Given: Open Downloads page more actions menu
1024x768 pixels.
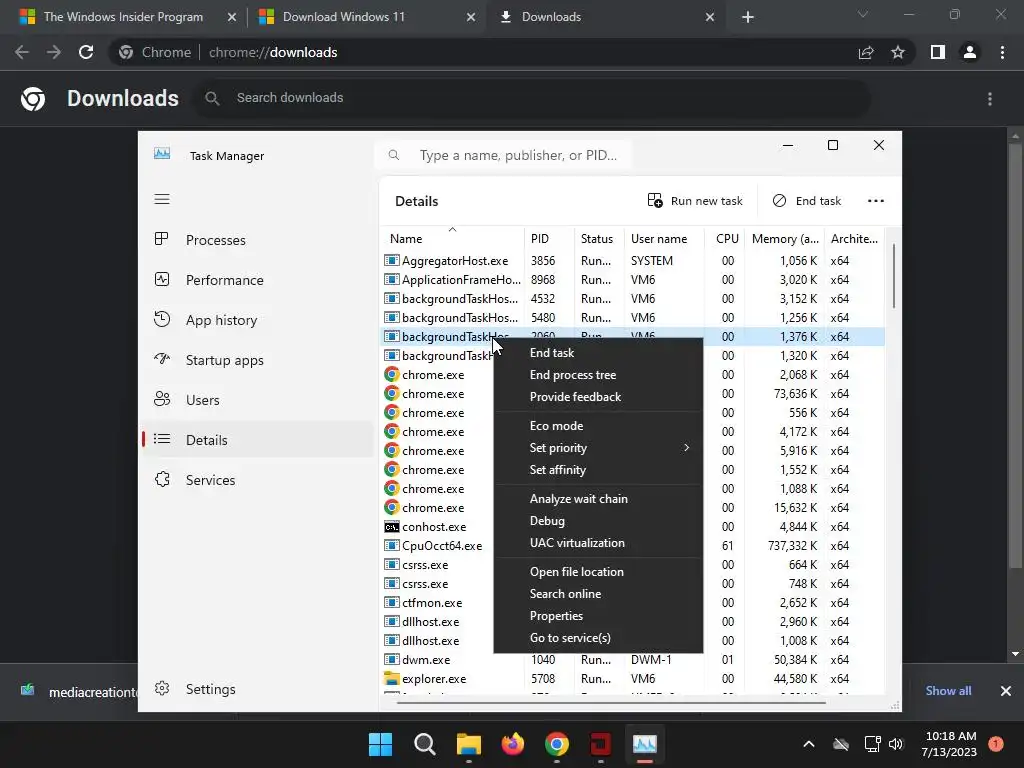Looking at the screenshot, I should pyautogui.click(x=990, y=99).
